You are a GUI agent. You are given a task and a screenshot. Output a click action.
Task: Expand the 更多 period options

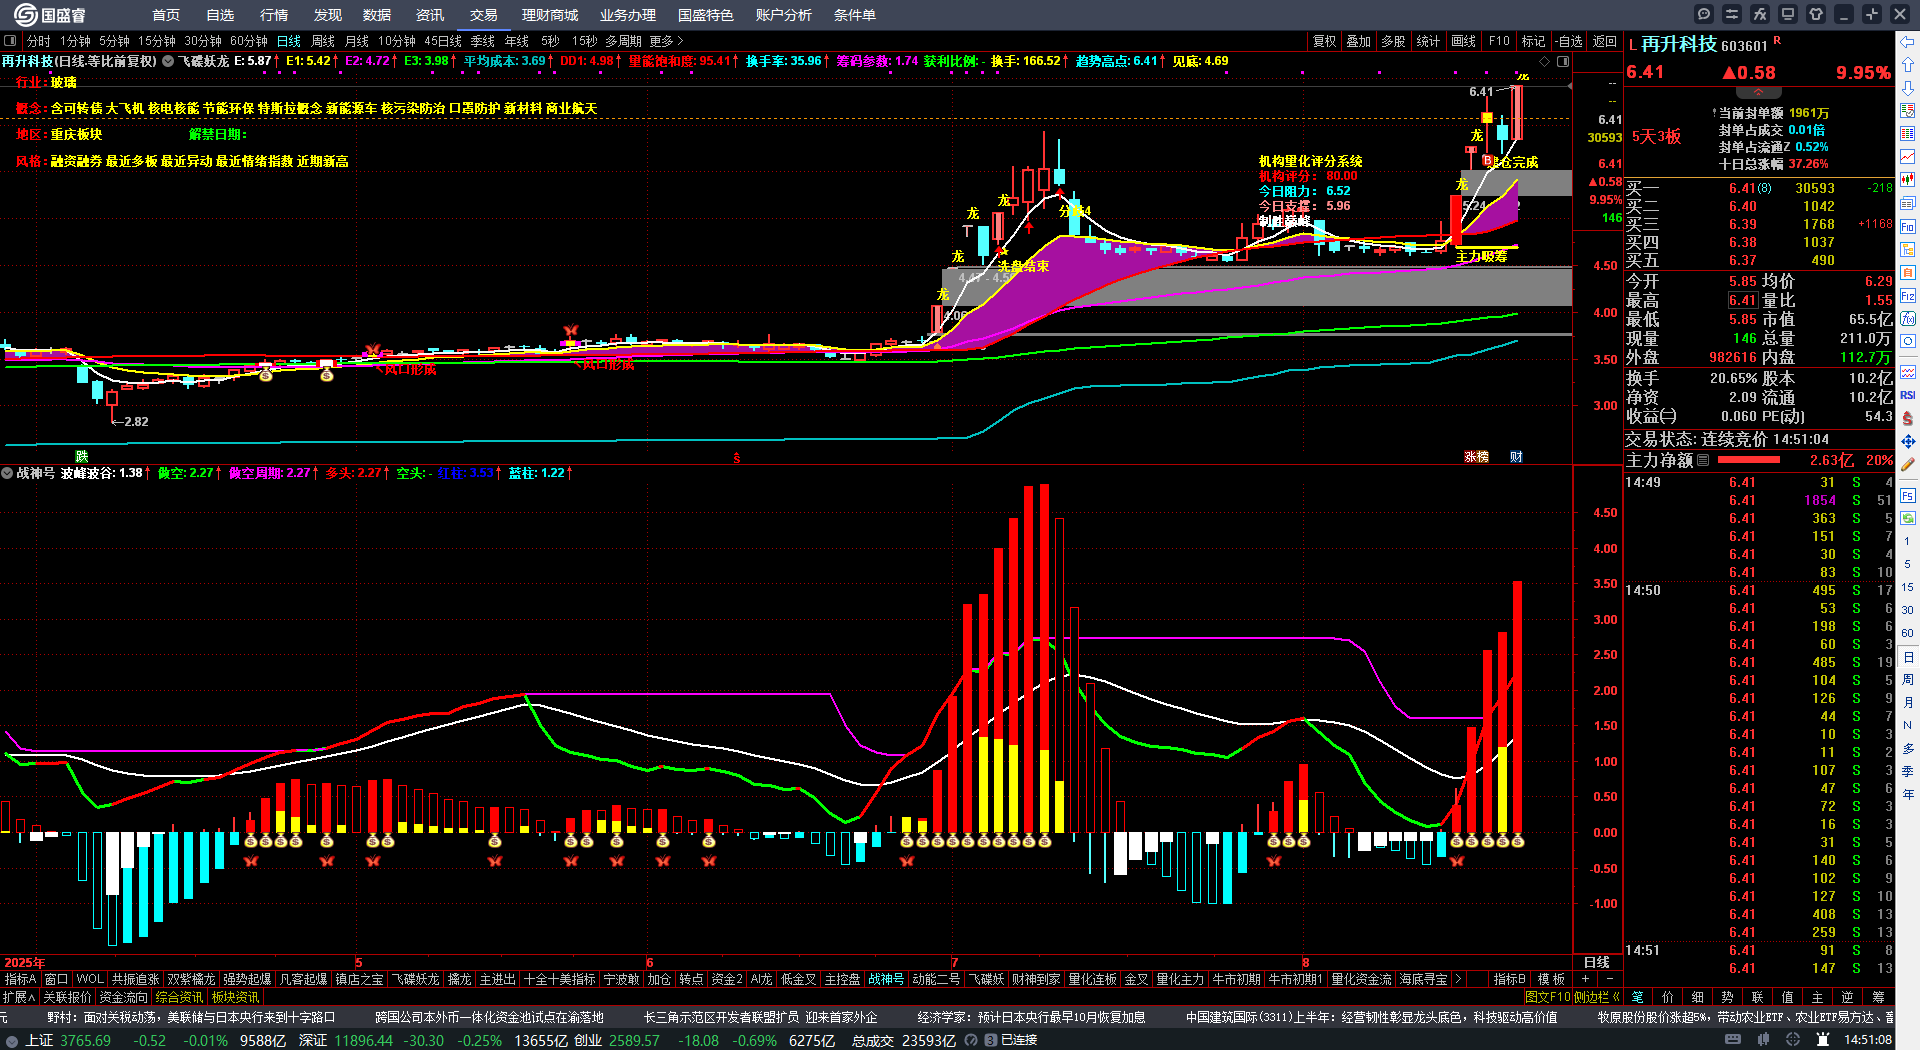coord(666,41)
